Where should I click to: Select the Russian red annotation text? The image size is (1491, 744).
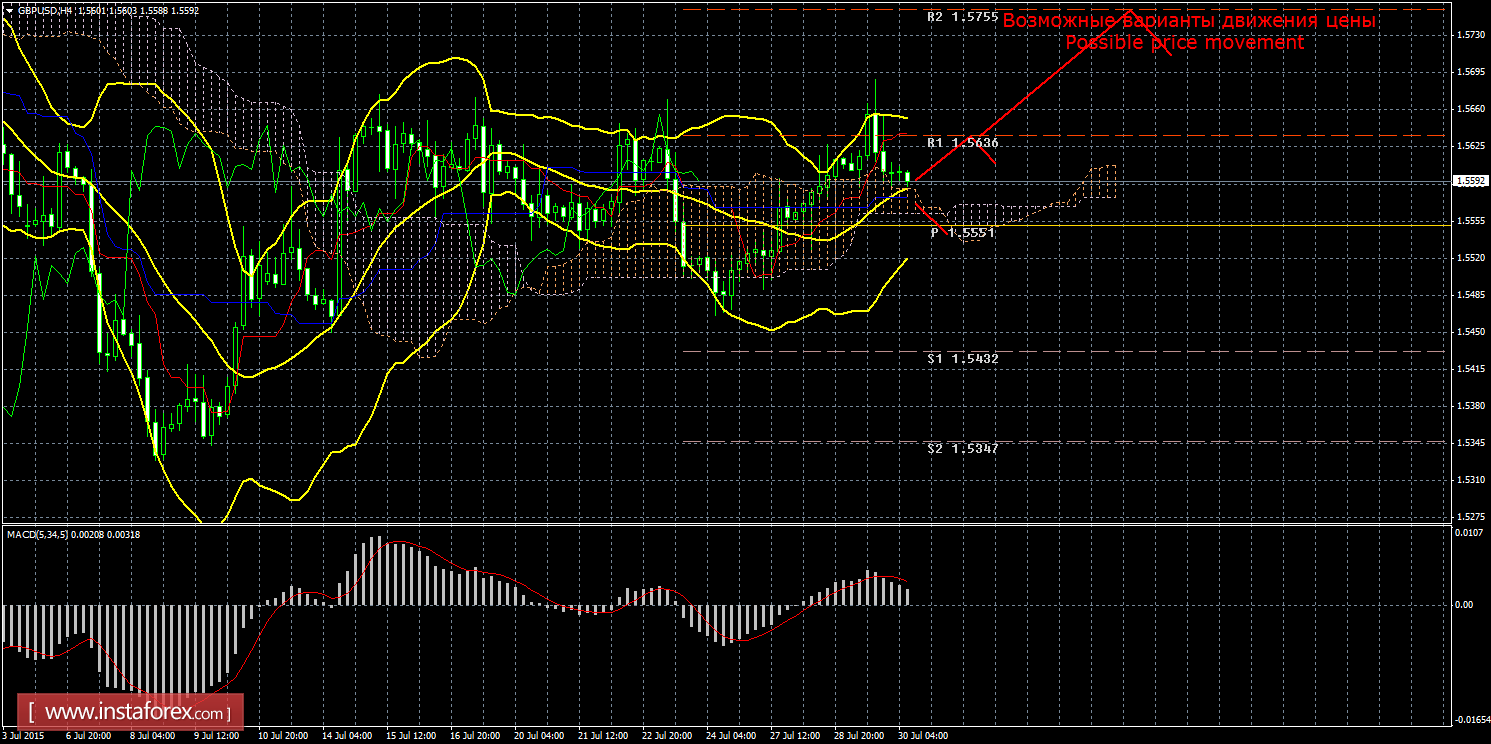tap(1189, 21)
